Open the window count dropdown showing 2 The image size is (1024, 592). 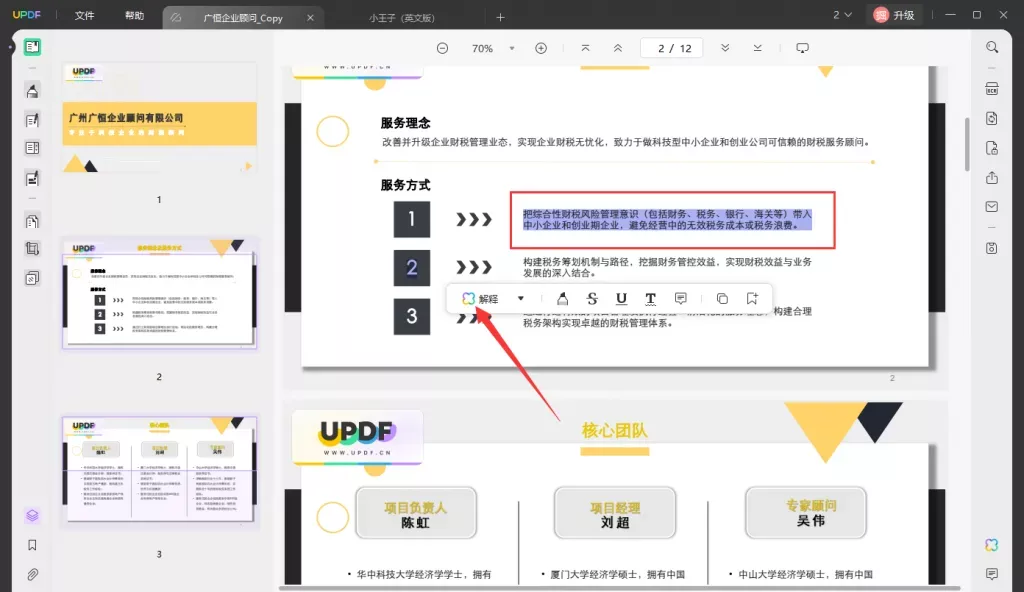[842, 15]
